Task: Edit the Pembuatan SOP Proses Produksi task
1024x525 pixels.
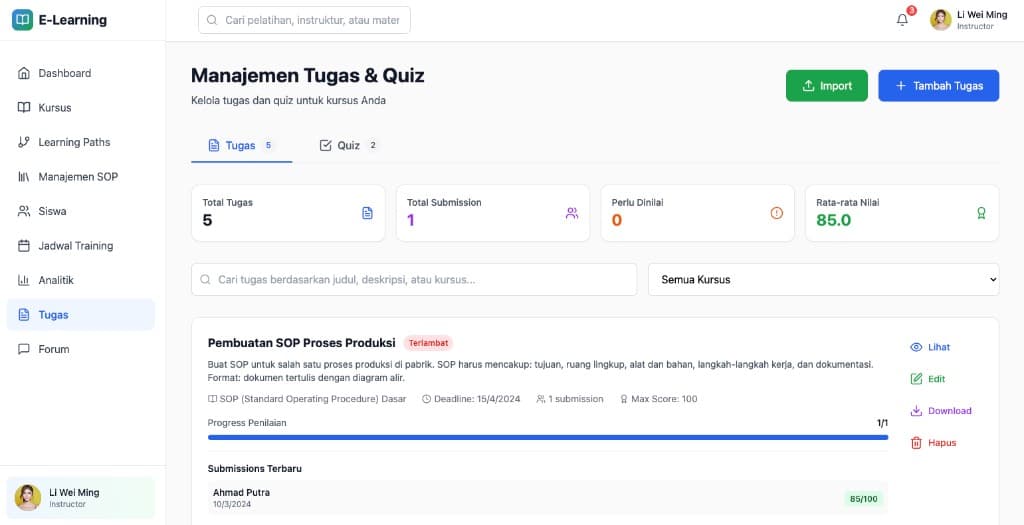Action: 928,379
